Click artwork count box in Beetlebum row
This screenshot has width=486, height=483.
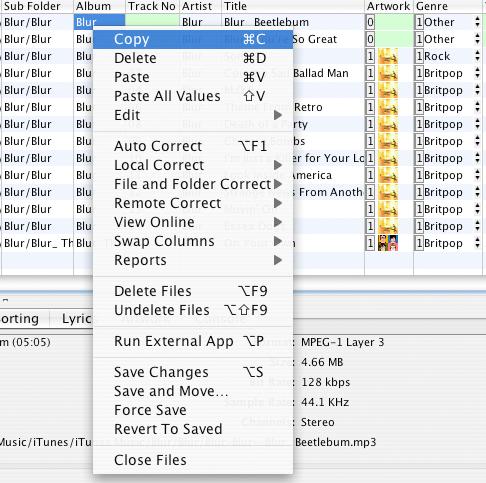(x=370, y=22)
